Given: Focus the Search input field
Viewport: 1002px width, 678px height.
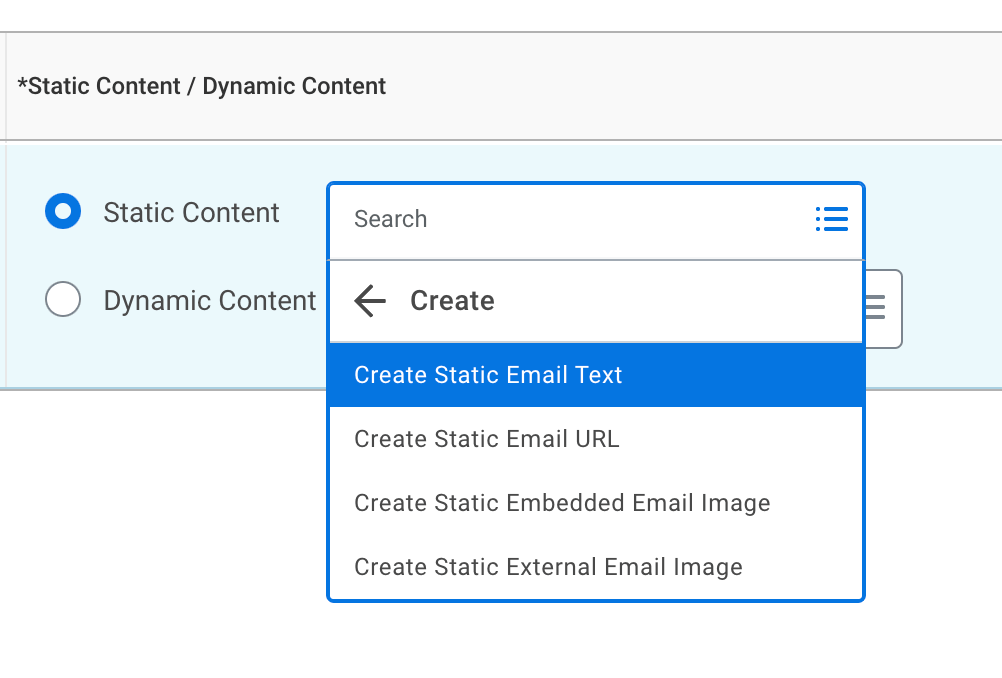Looking at the screenshot, I should (570, 219).
